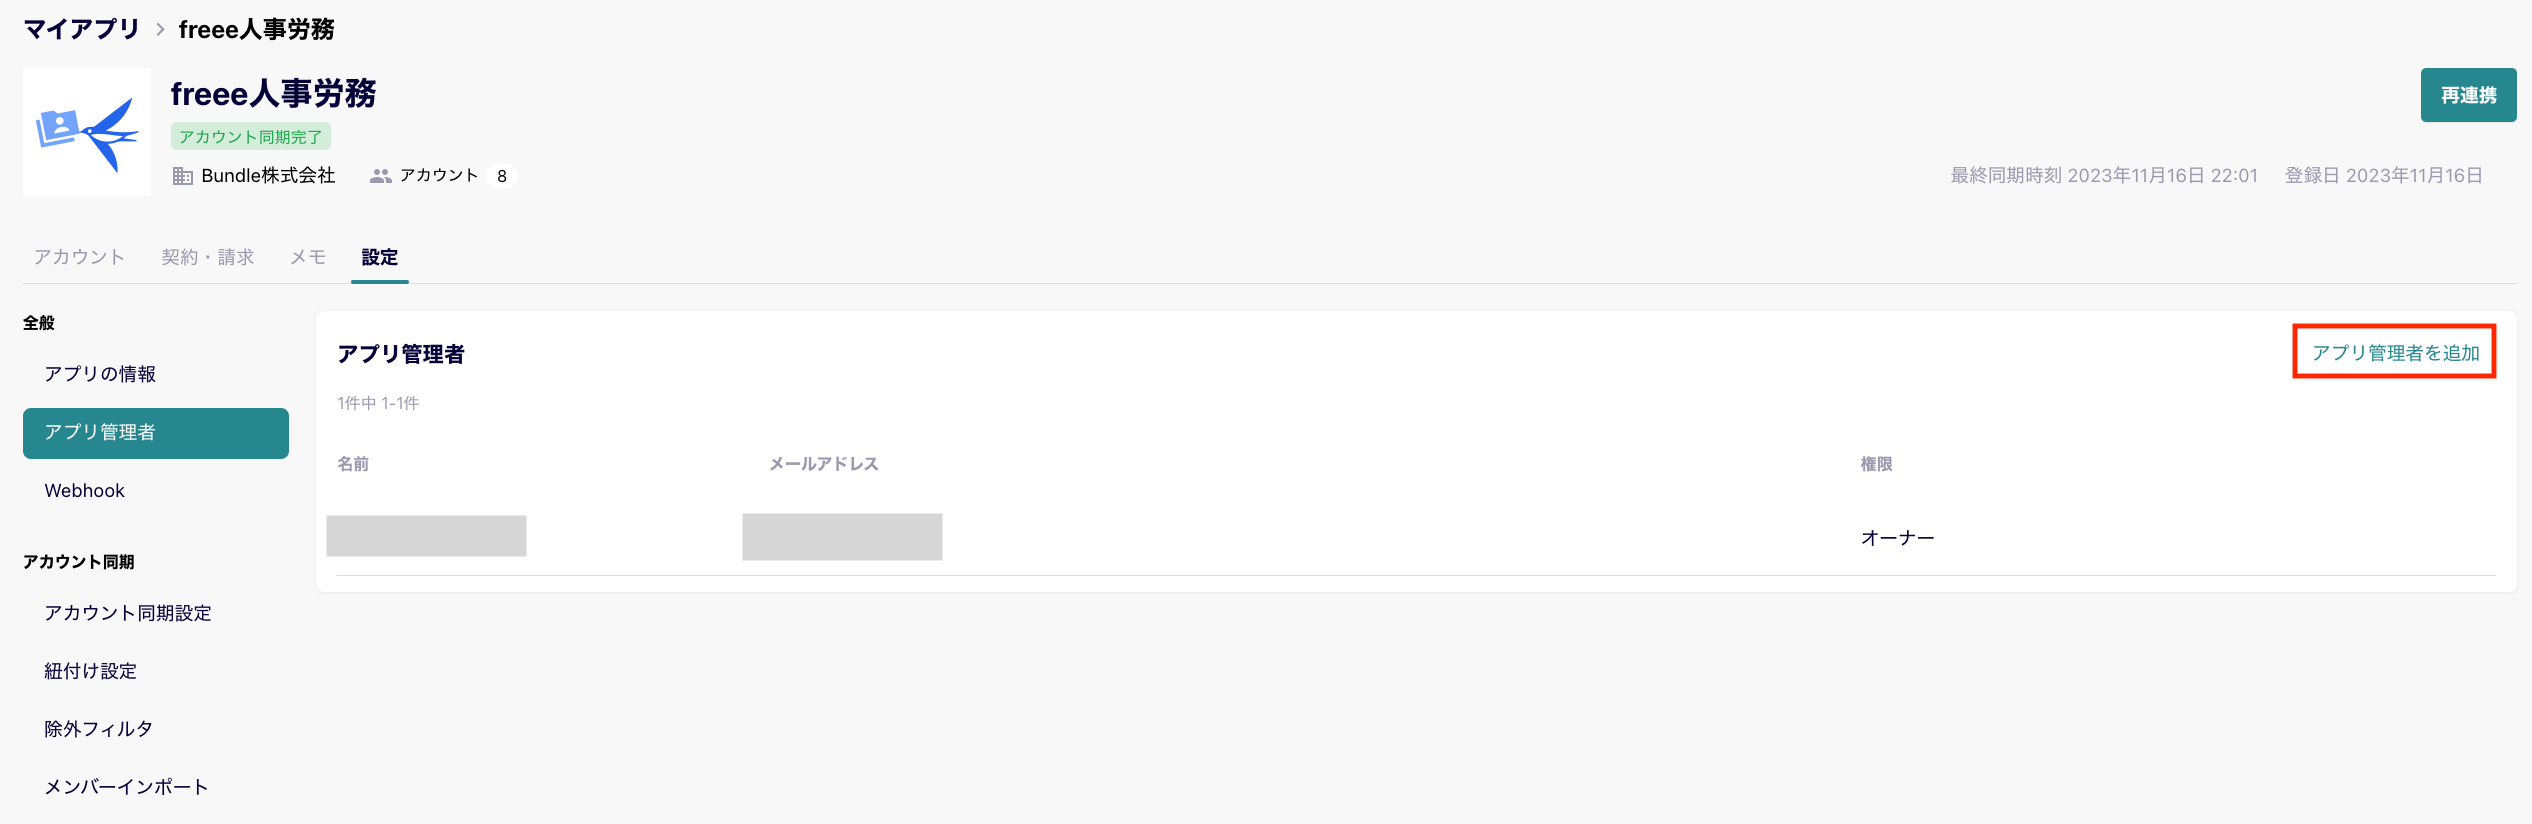Click the アカウント同期完了 status badge
Viewport: 2532px width, 824px height.
tap(251, 137)
